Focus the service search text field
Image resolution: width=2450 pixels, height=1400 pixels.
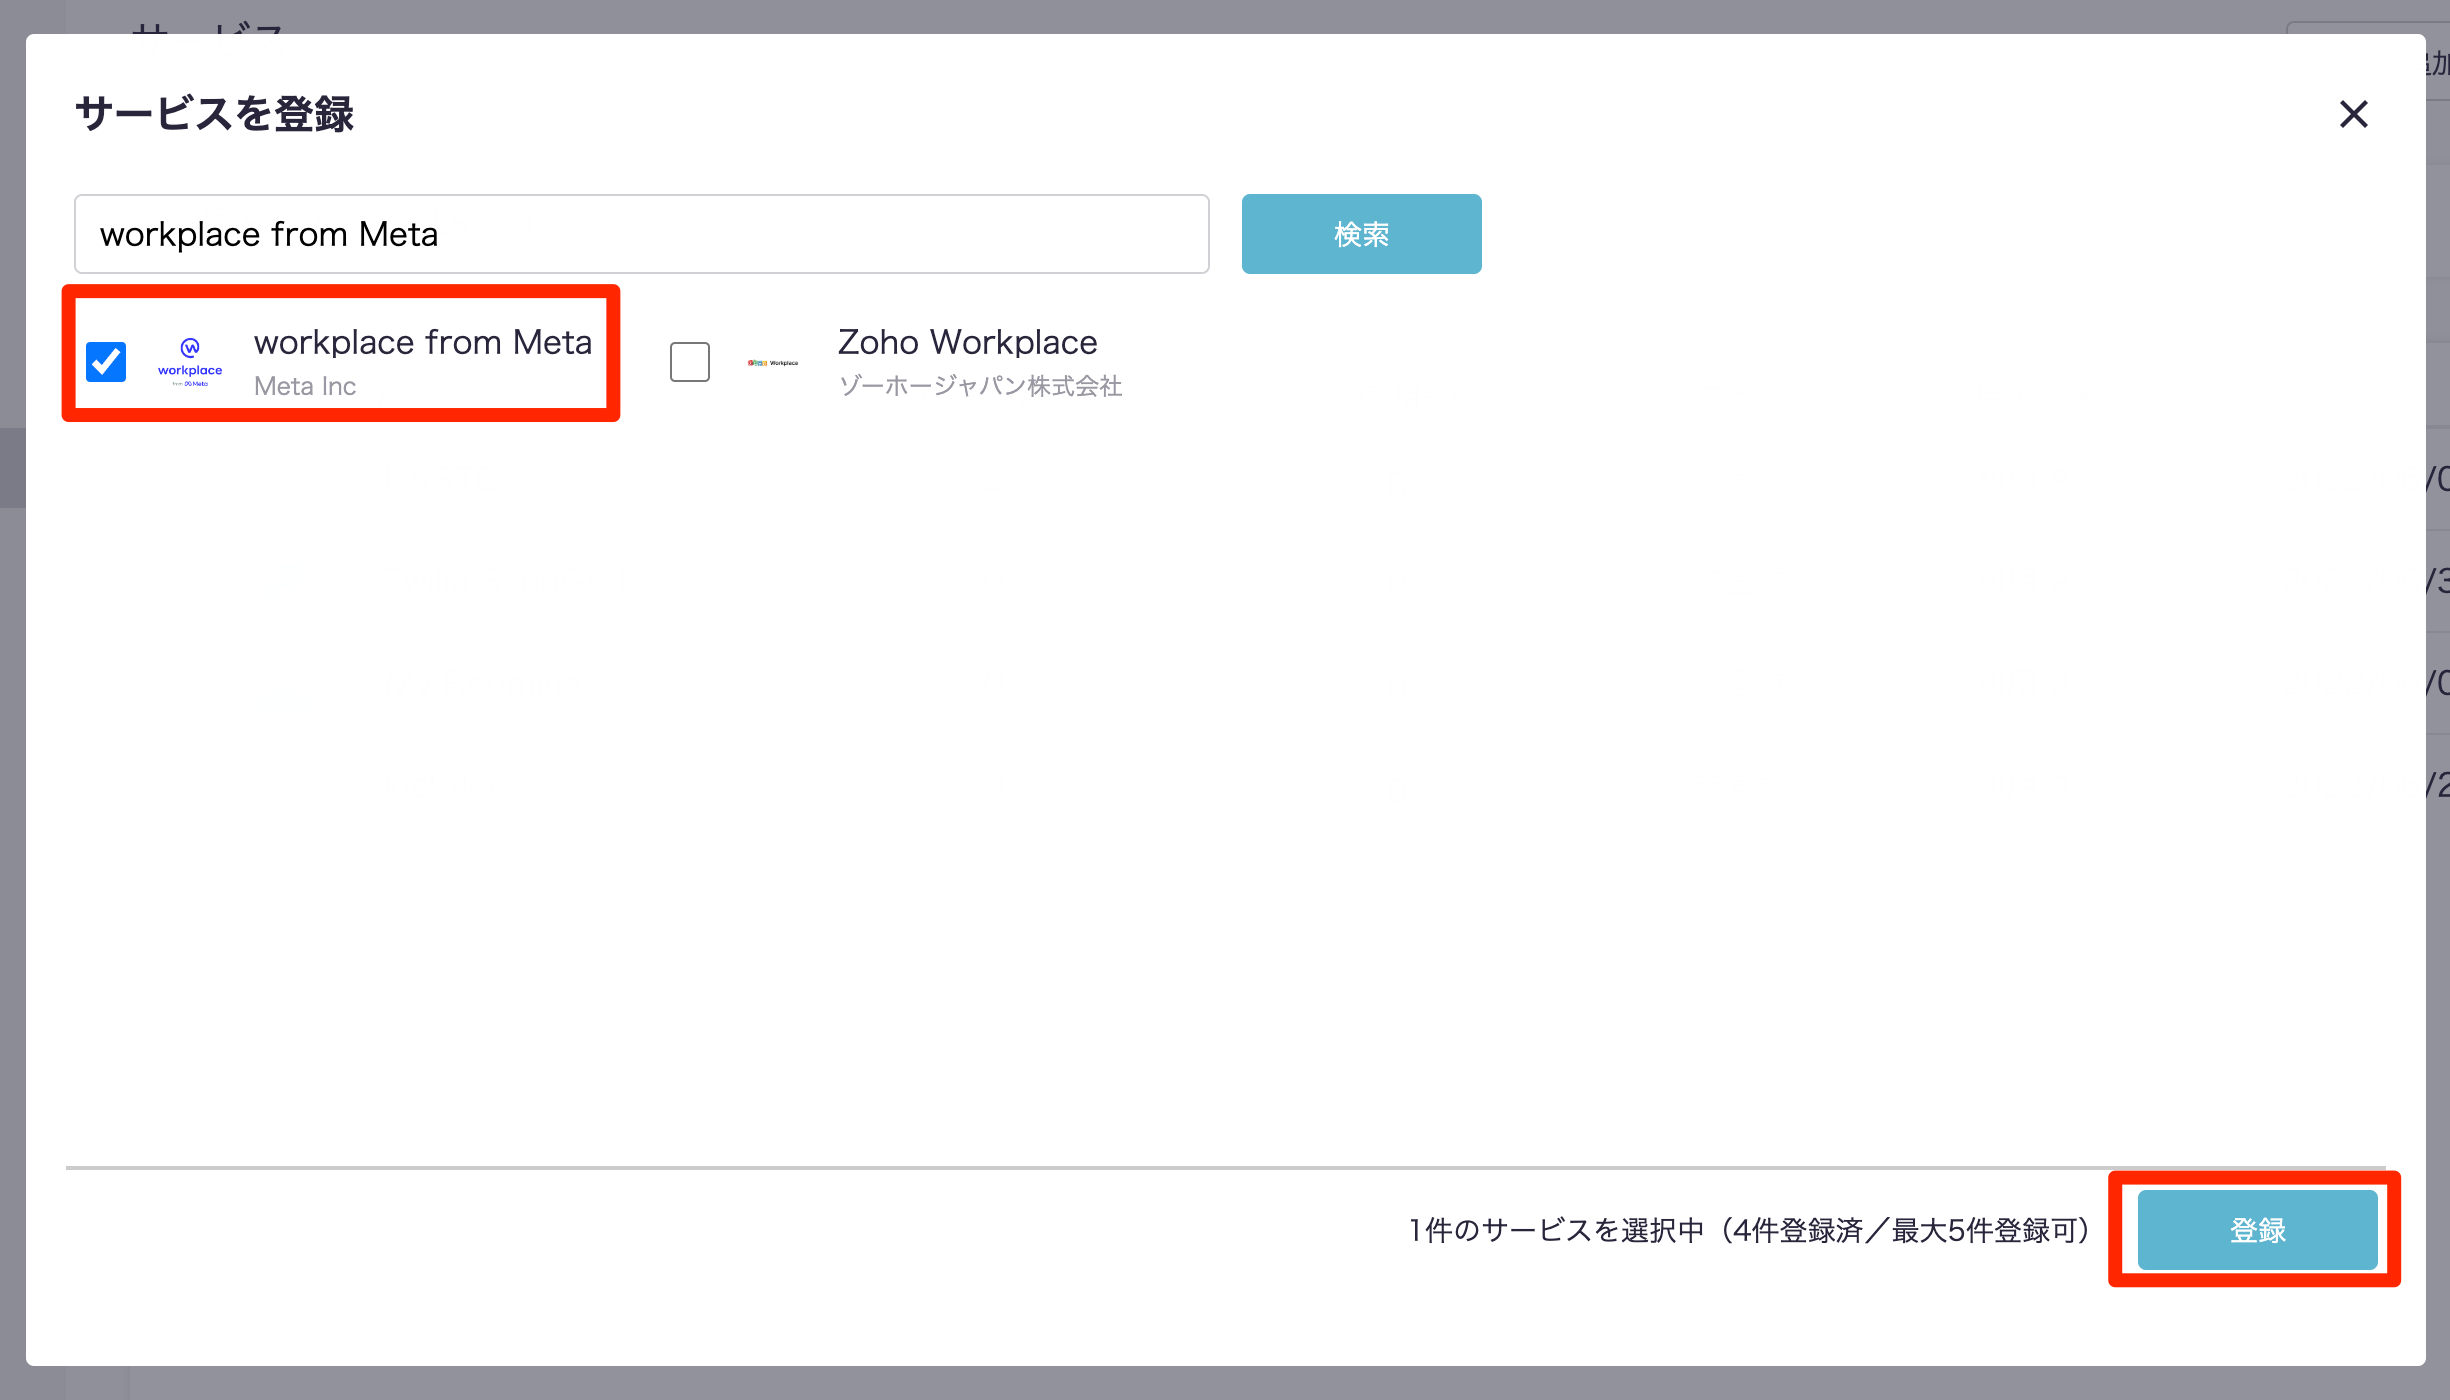click(641, 234)
